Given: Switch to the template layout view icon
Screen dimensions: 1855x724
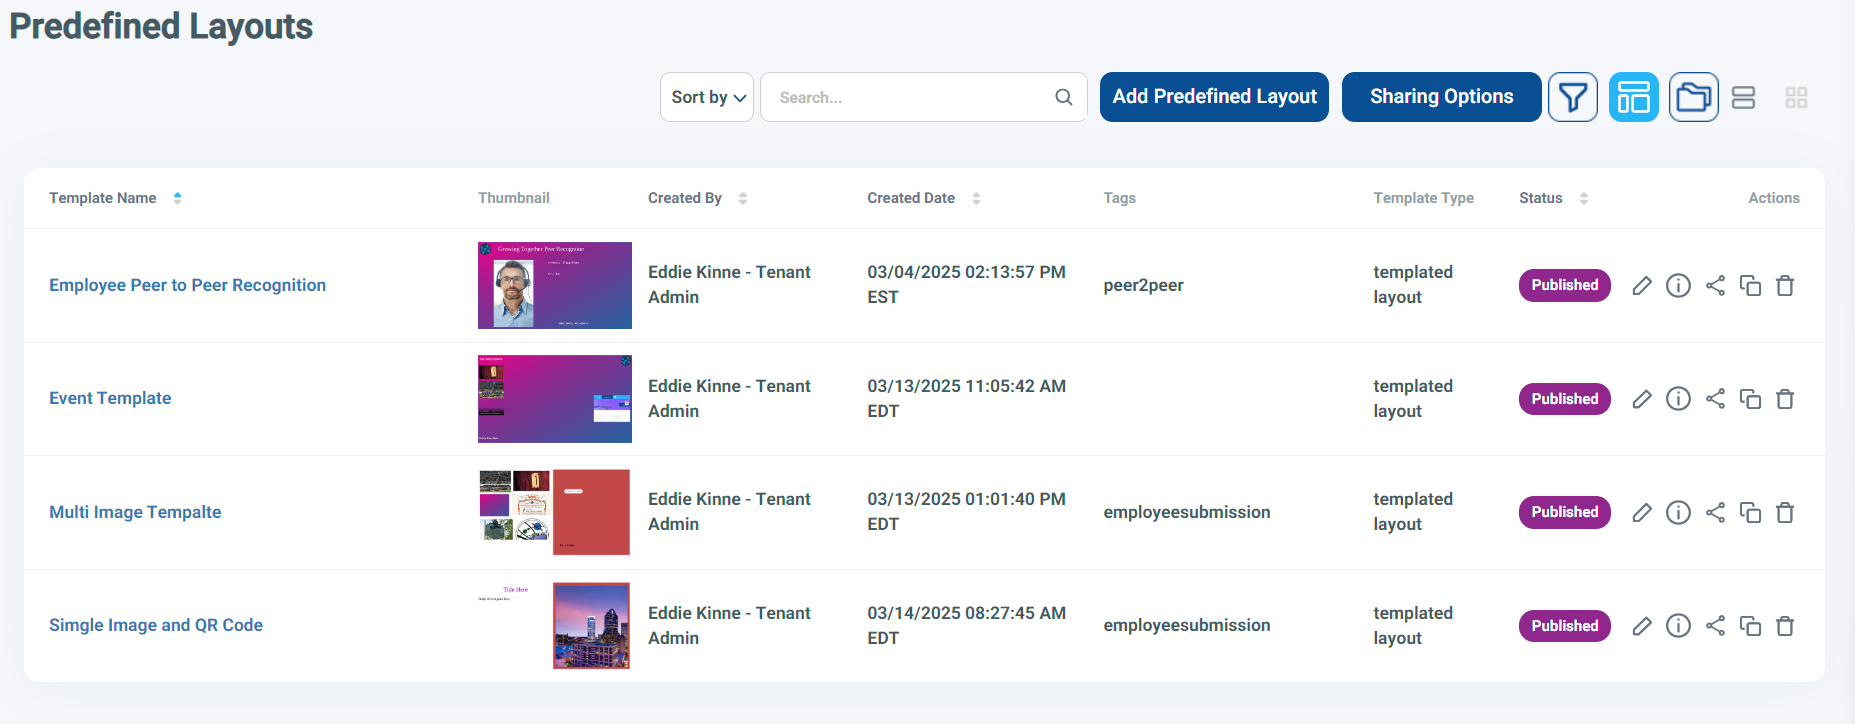Looking at the screenshot, I should tap(1633, 97).
